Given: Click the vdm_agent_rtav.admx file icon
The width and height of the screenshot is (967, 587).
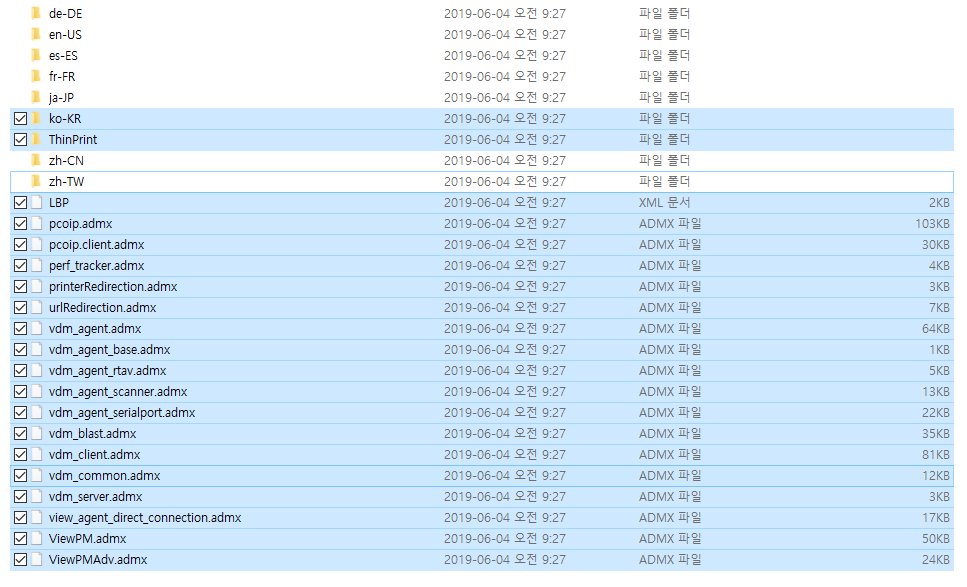Looking at the screenshot, I should [37, 370].
